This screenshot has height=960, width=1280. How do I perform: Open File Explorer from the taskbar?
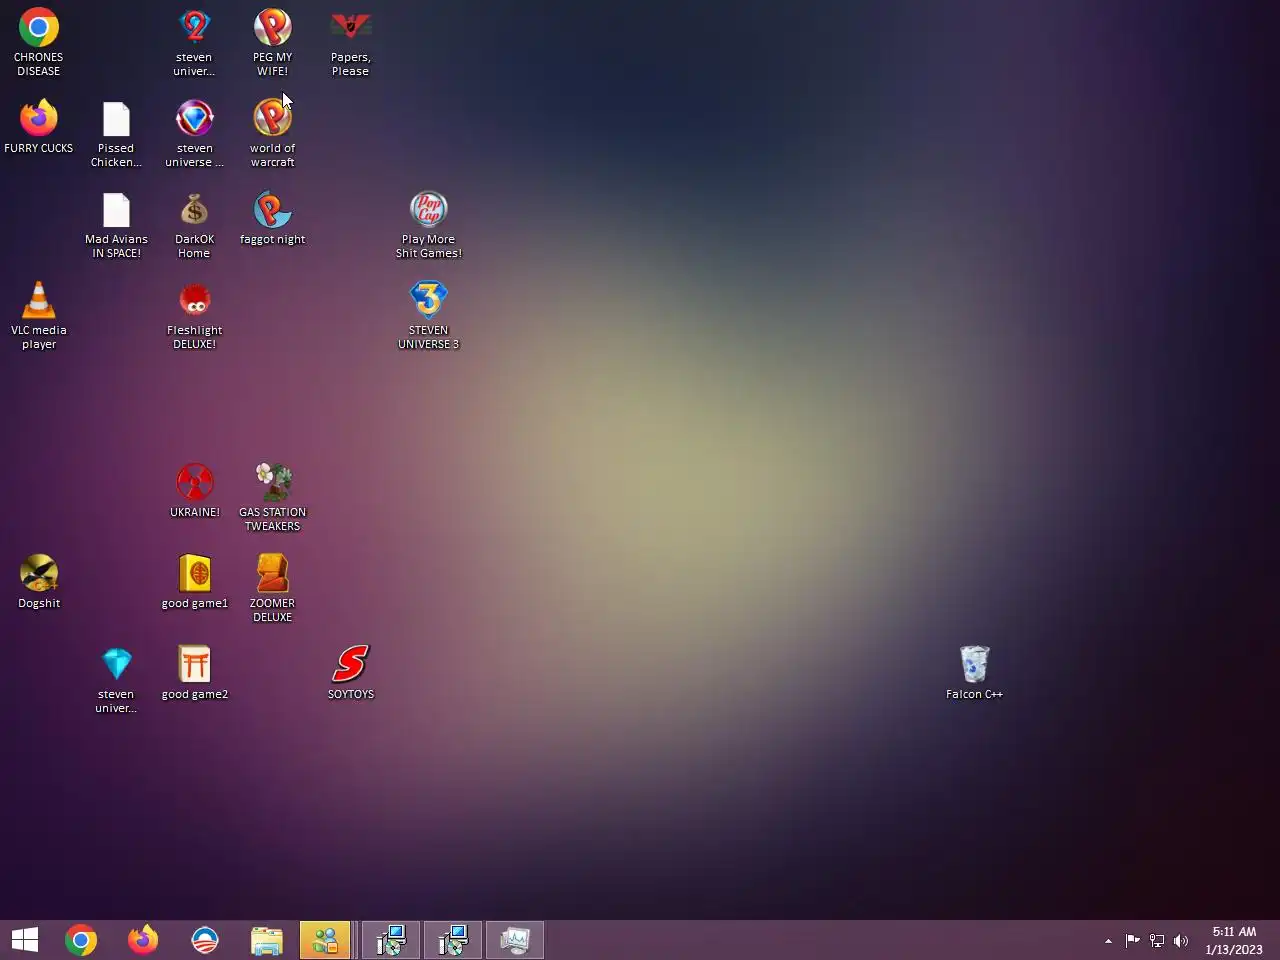click(267, 940)
